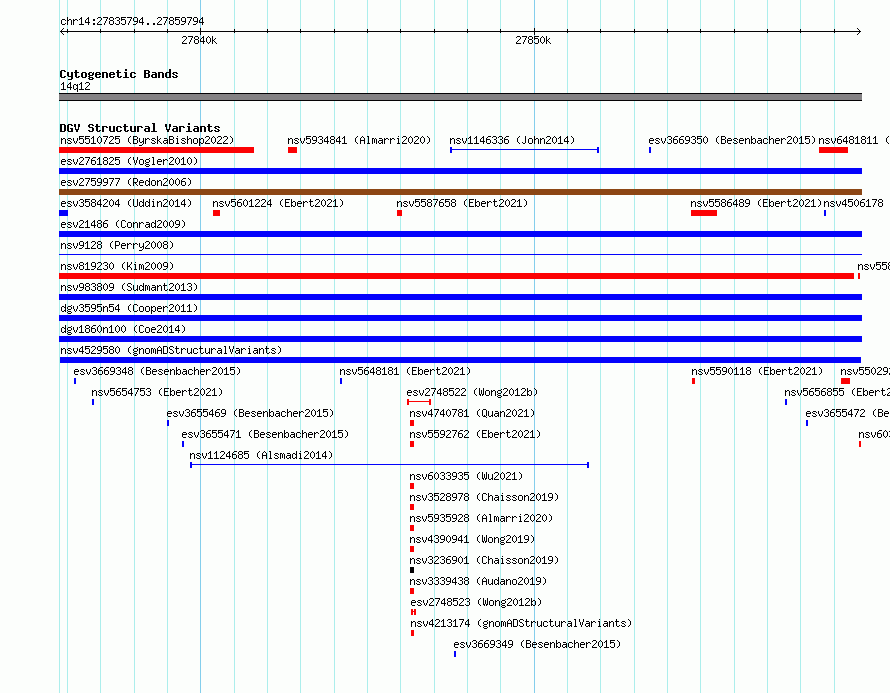Click the black nsv3236901 variant marker

[x=412, y=570]
